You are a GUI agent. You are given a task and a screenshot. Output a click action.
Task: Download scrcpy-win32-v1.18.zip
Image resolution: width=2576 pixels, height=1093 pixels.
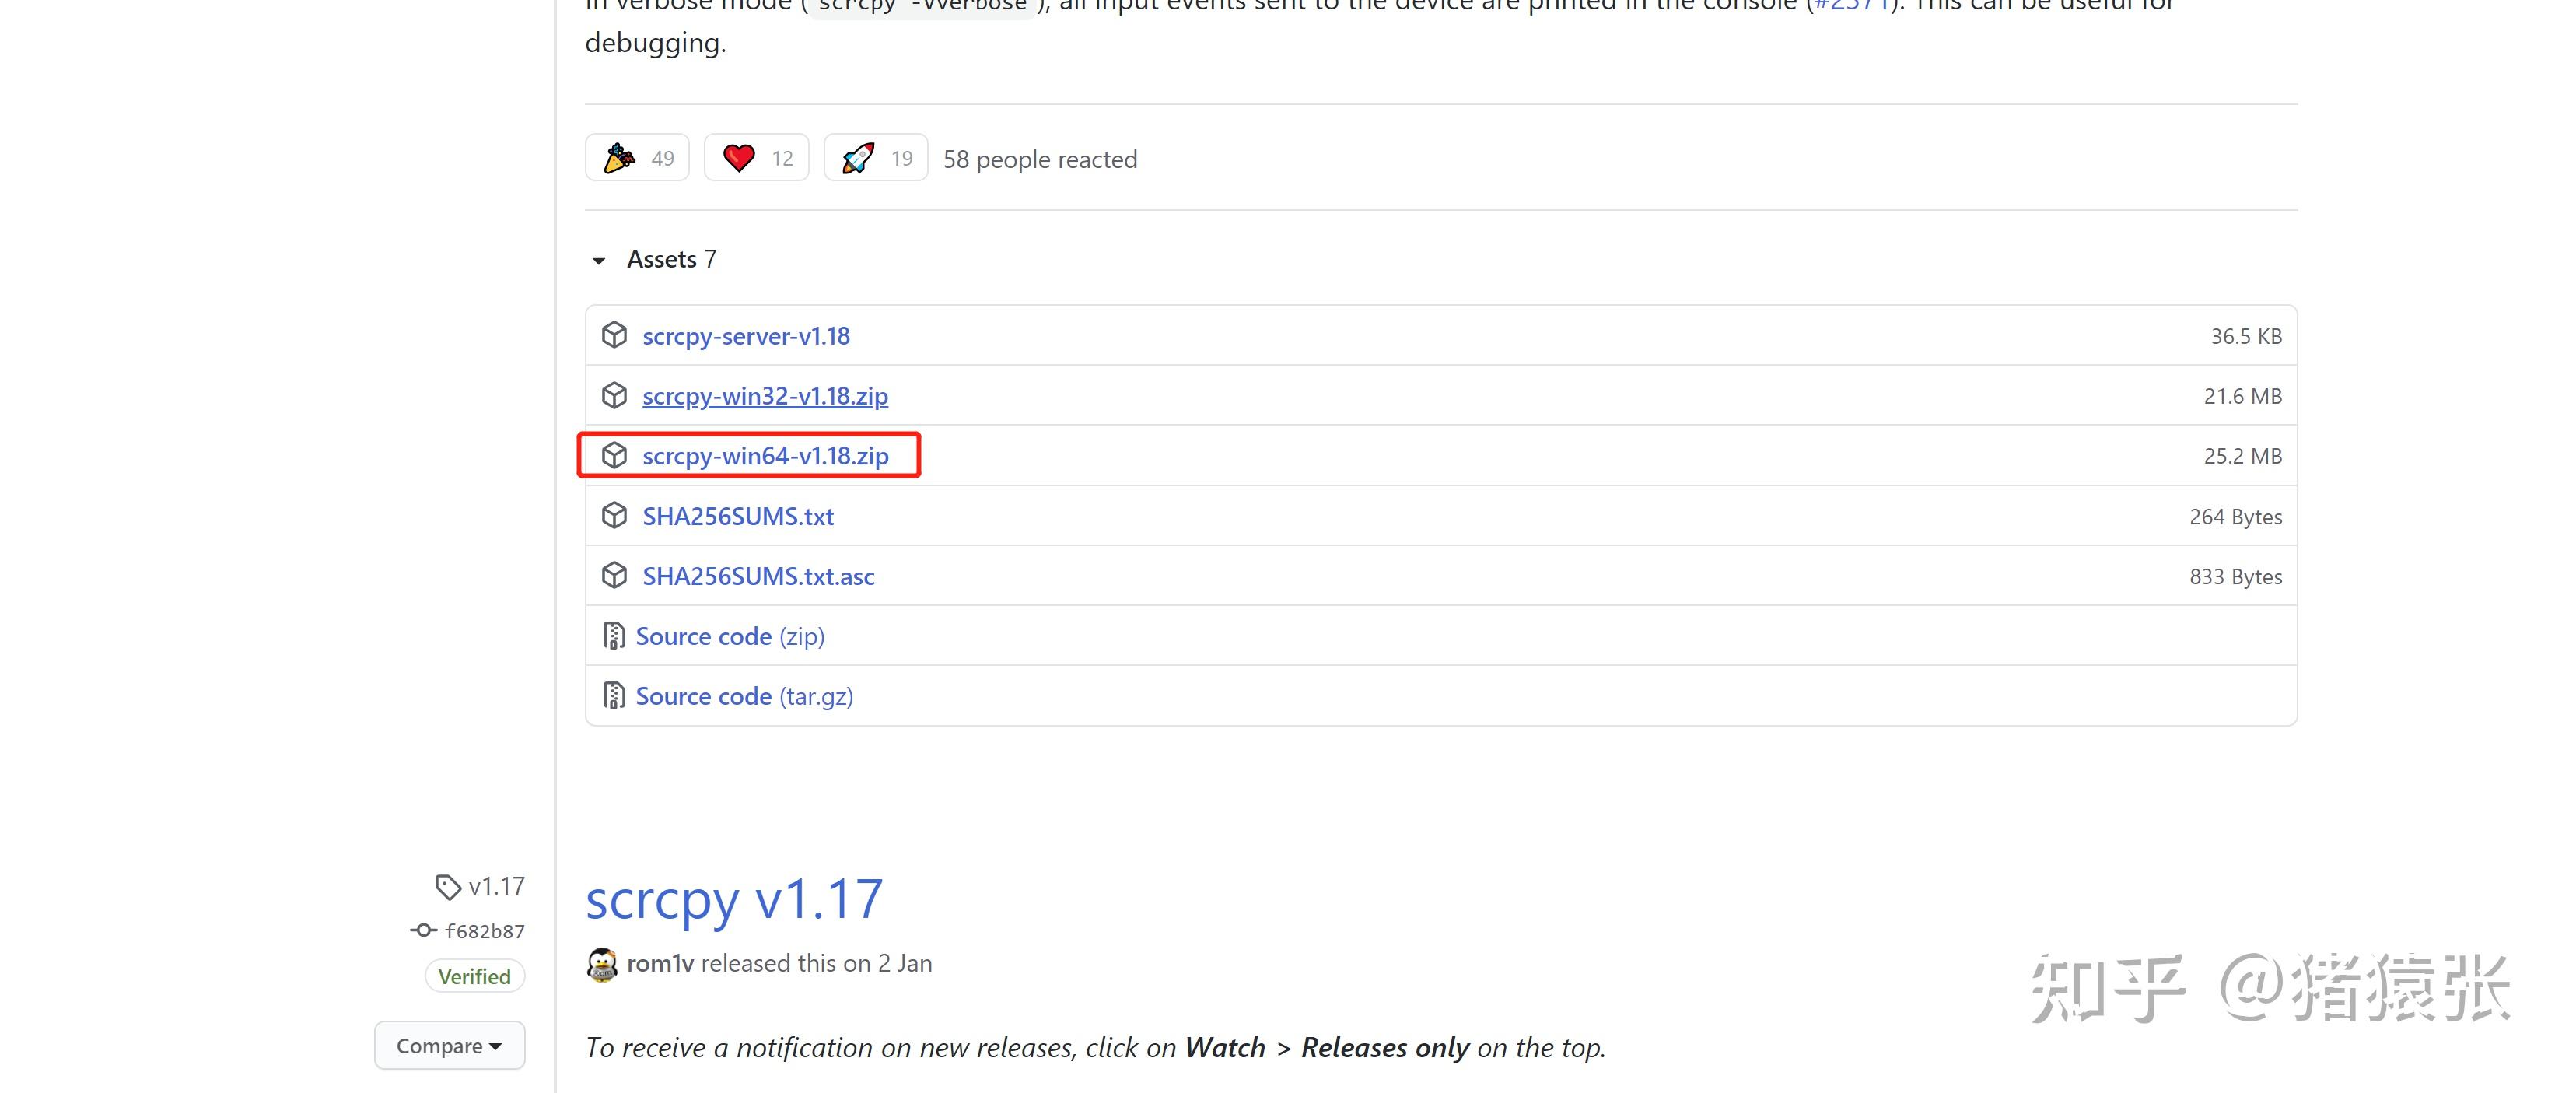pos(765,396)
